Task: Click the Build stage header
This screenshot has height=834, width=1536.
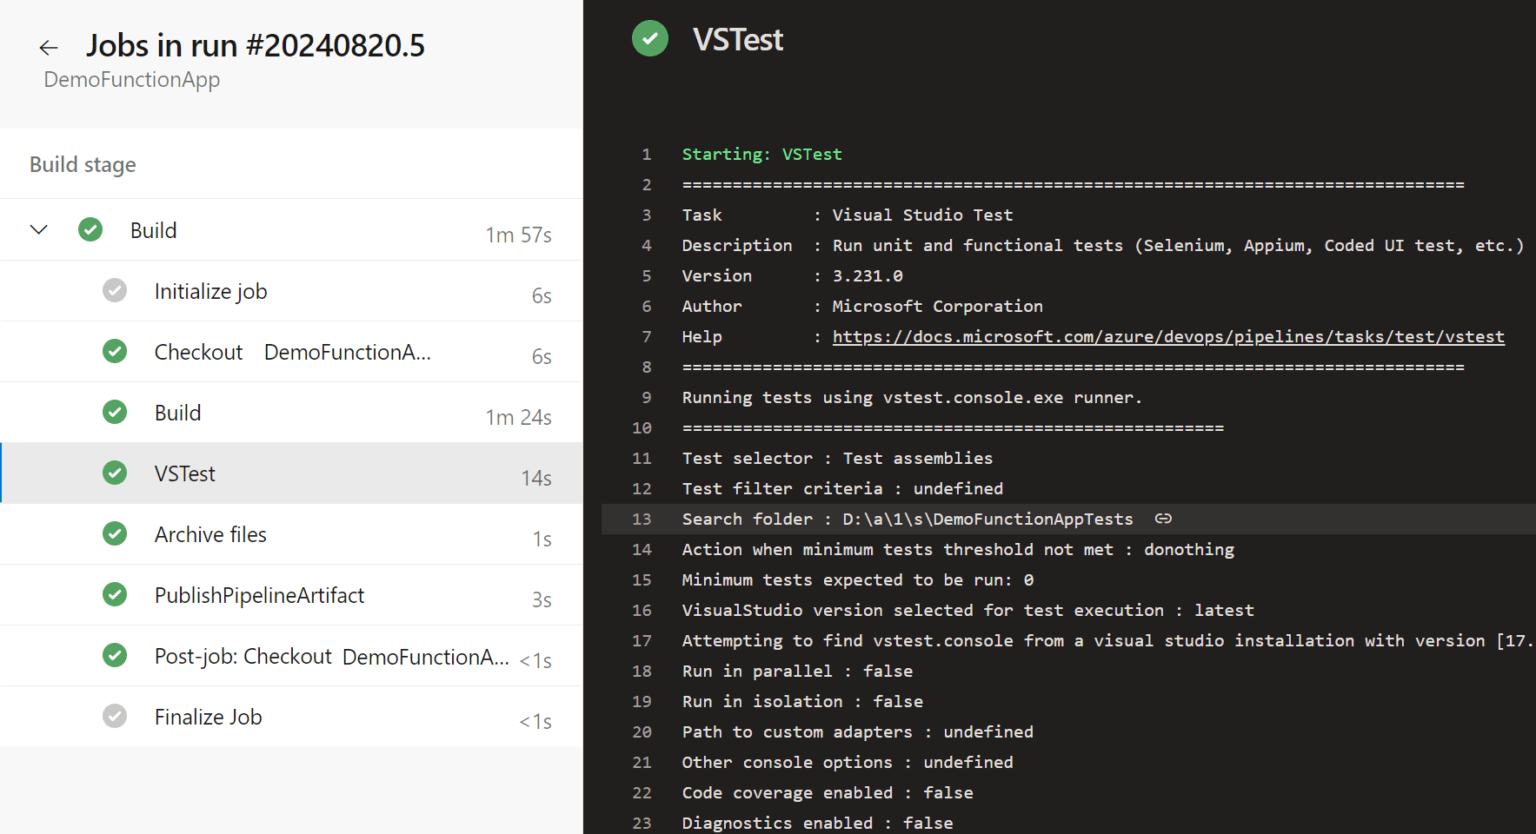Action: 83,165
